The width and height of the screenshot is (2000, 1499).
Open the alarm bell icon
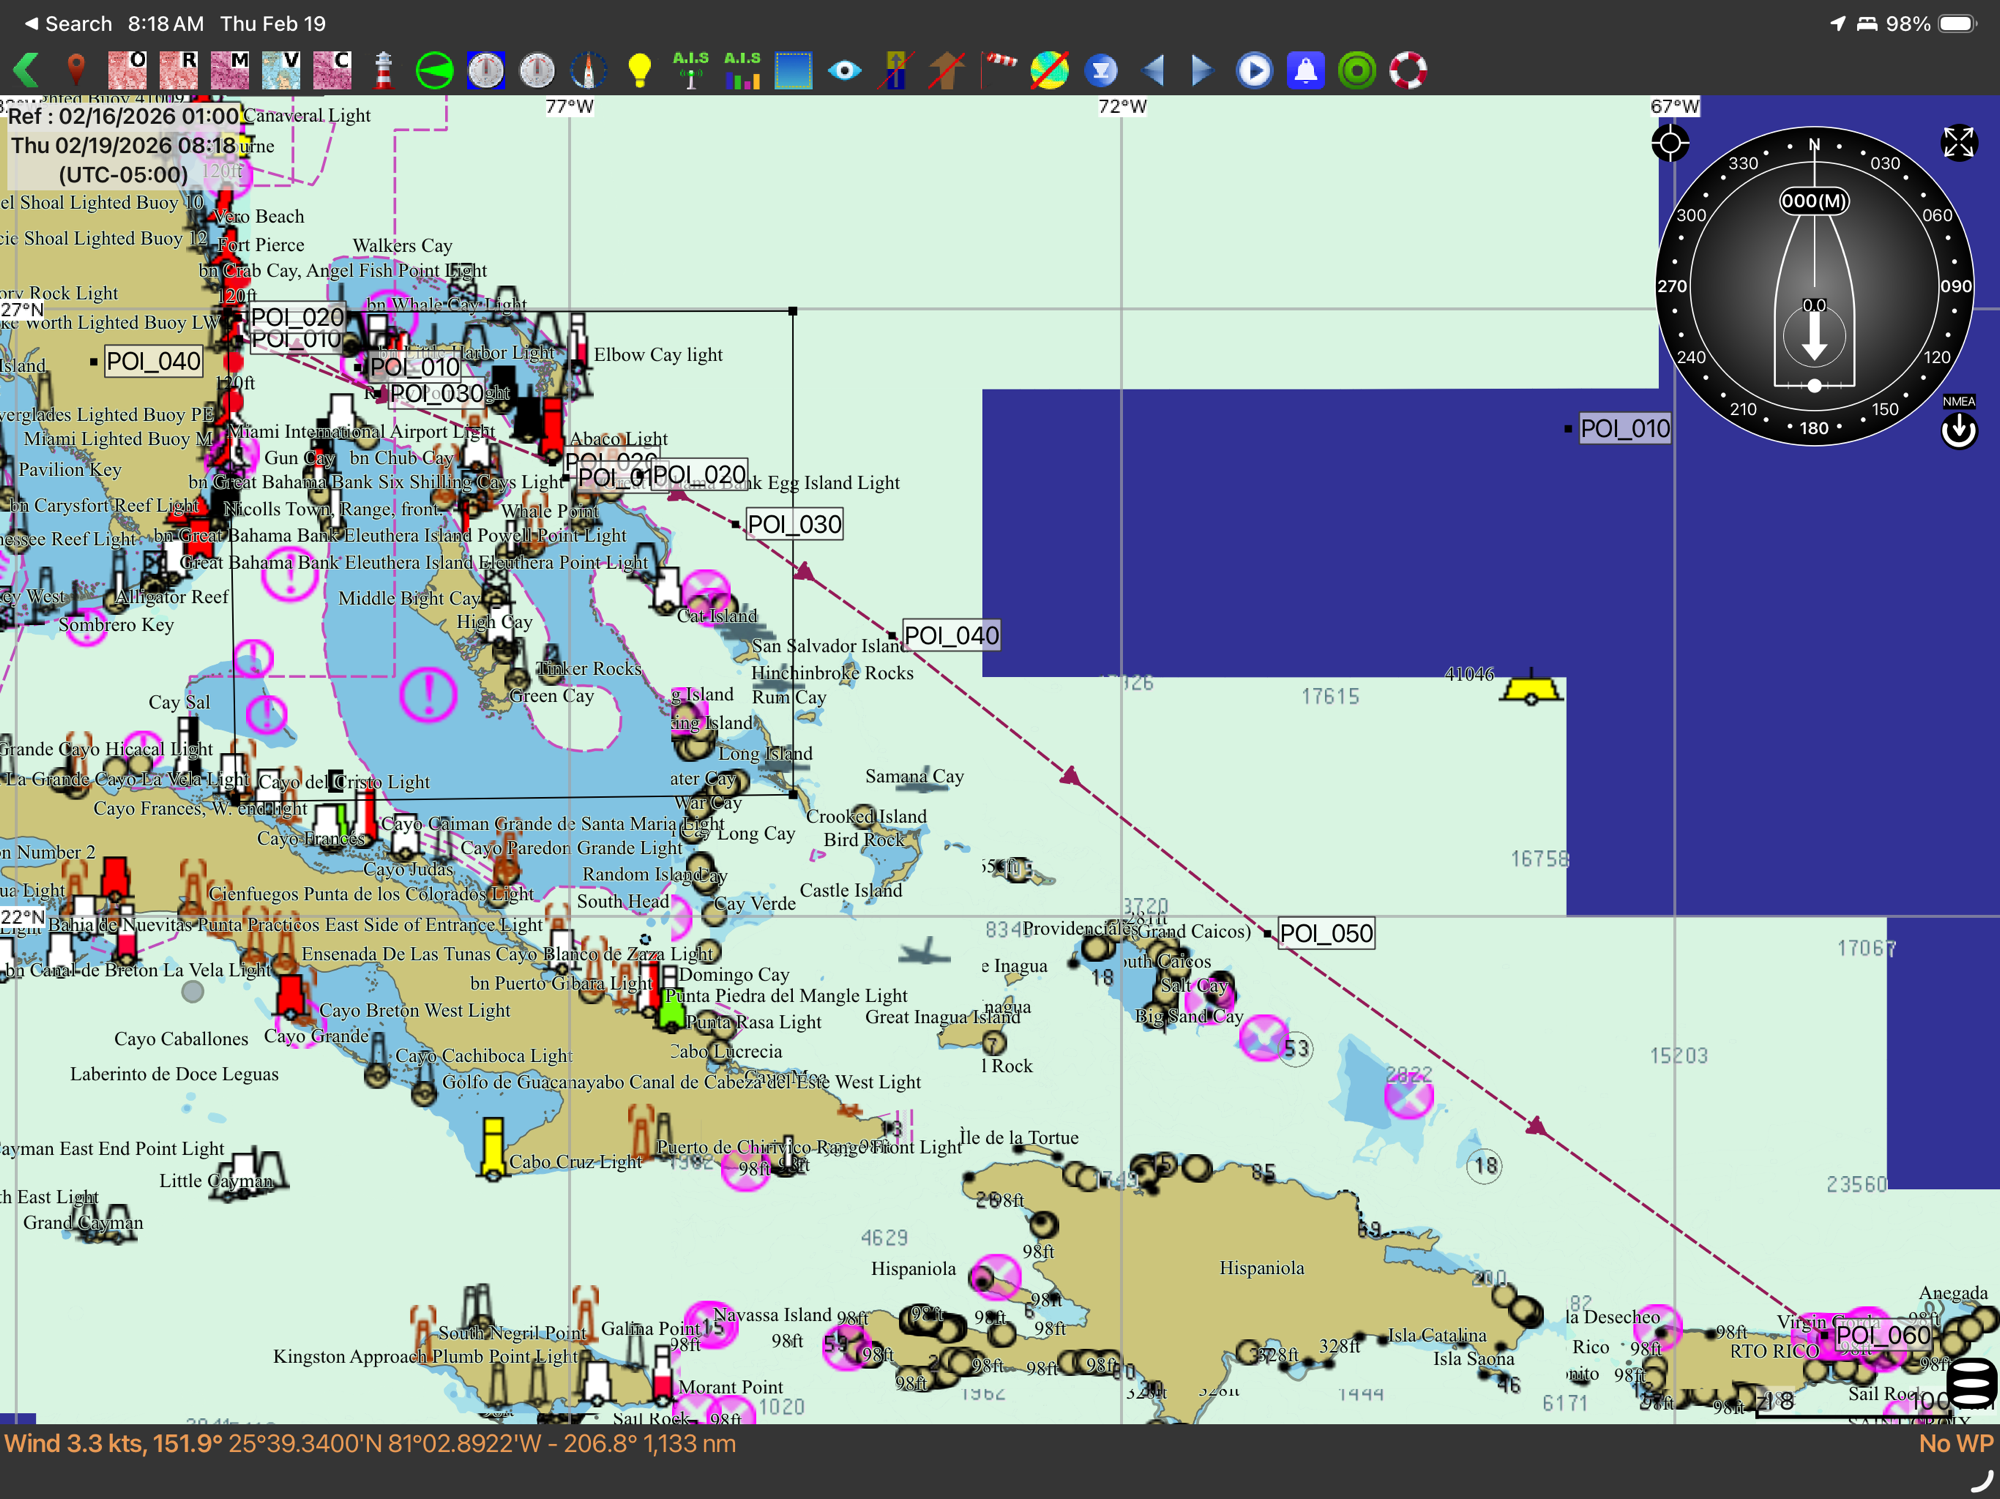point(1305,70)
